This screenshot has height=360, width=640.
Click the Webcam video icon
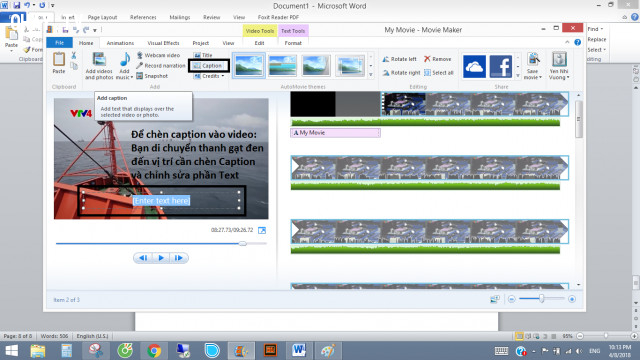(x=140, y=55)
